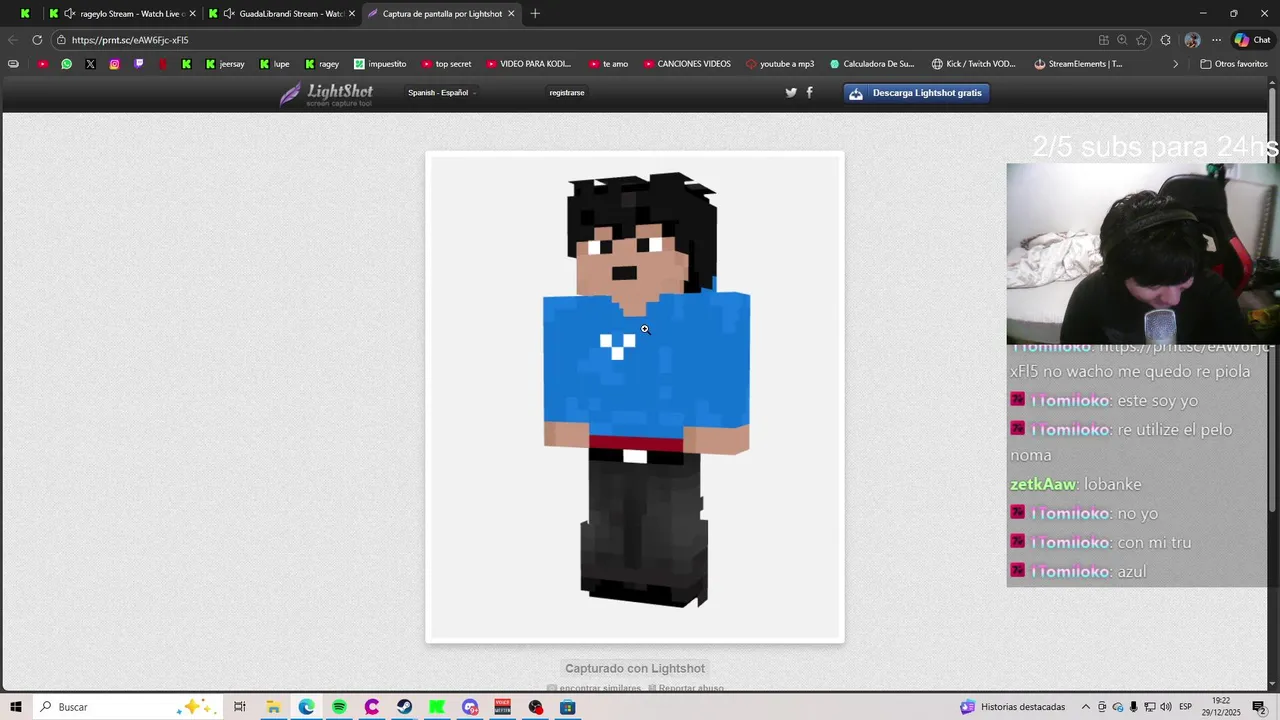Screen dimensions: 1280x720
Task: Open the browser extensions icon
Action: 1165,40
